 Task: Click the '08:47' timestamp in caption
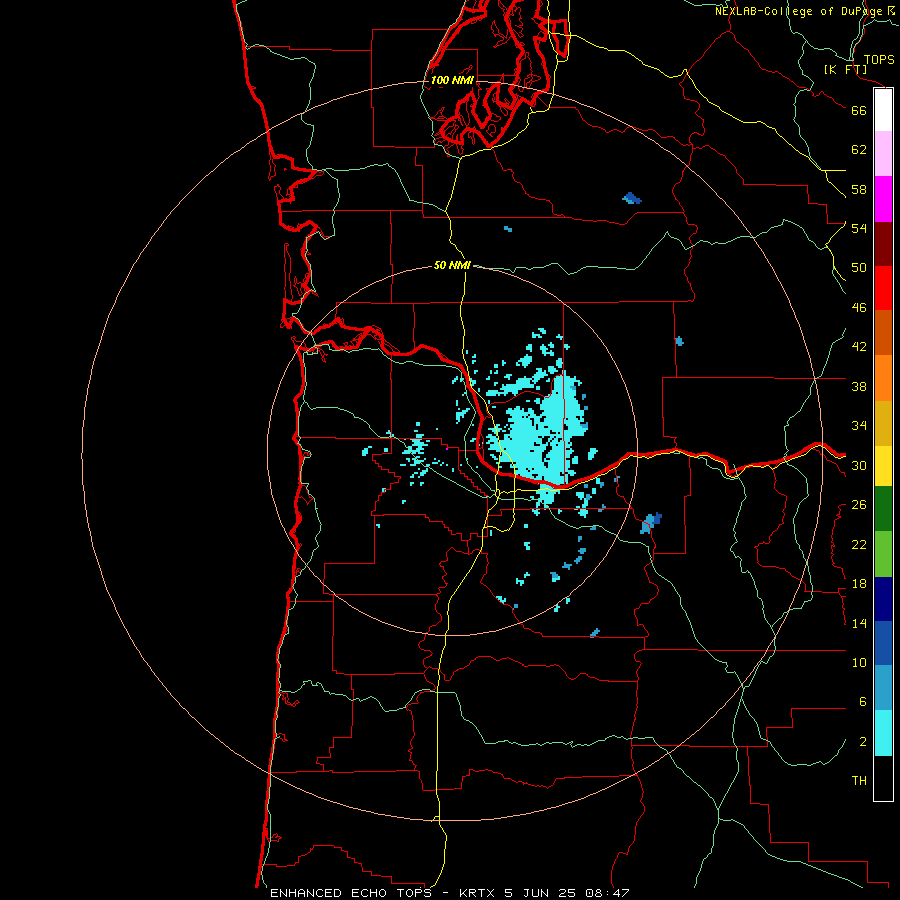tap(607, 893)
